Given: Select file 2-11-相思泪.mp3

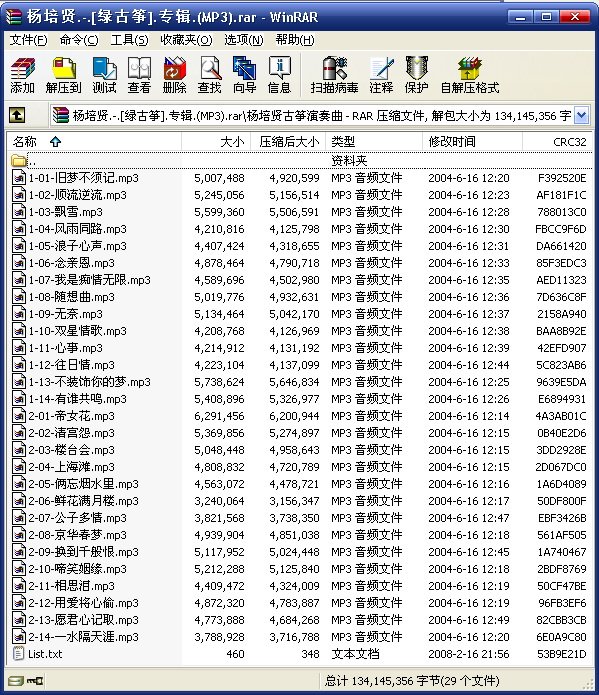Looking at the screenshot, I should coord(71,586).
